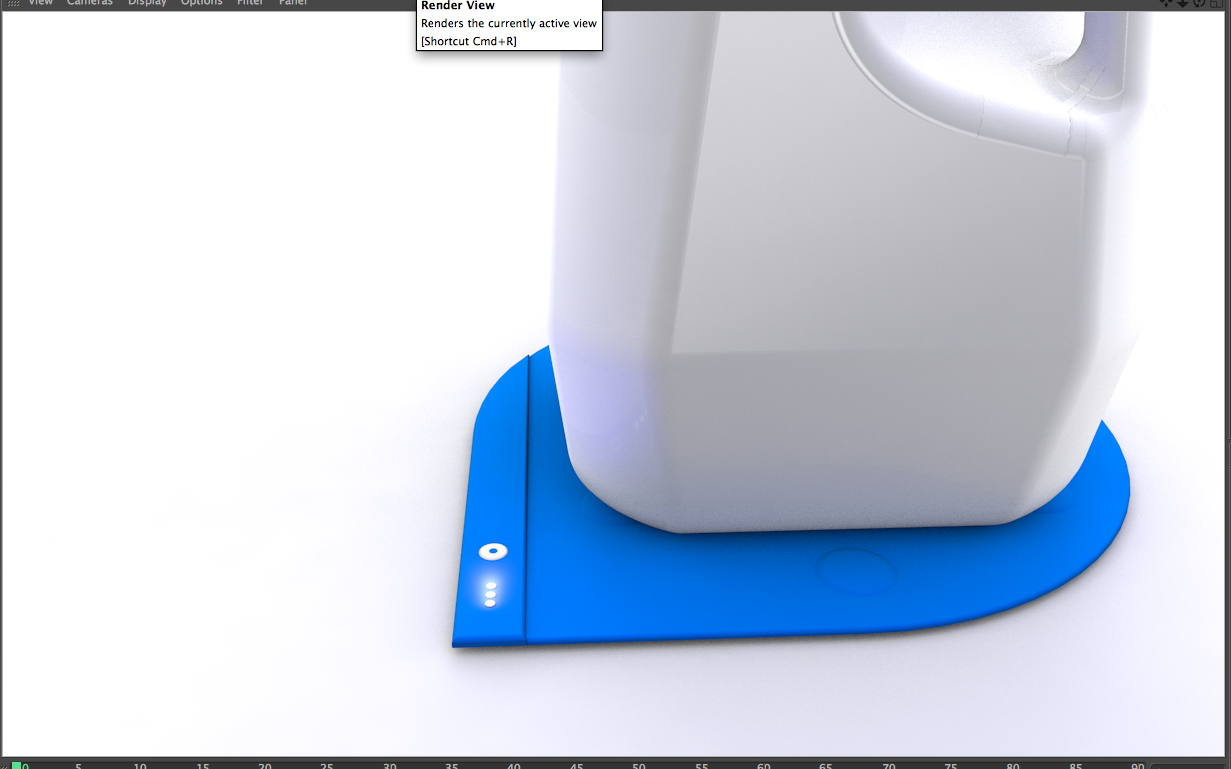The image size is (1231, 769).
Task: Toggle the active view maximize icon
Action: 1216,3
